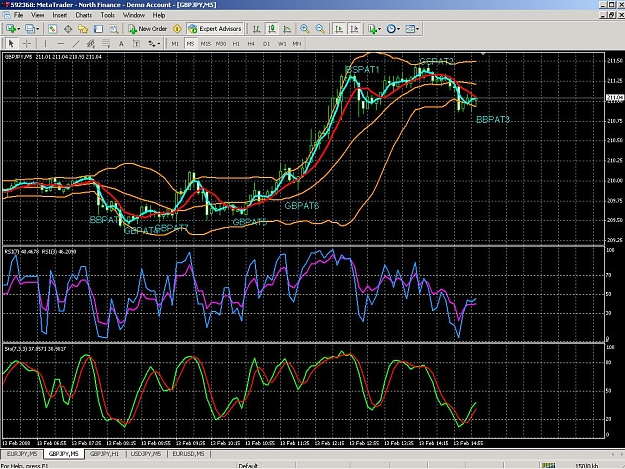Open the Charts menu
The height and width of the screenshot is (469, 625).
(84, 15)
